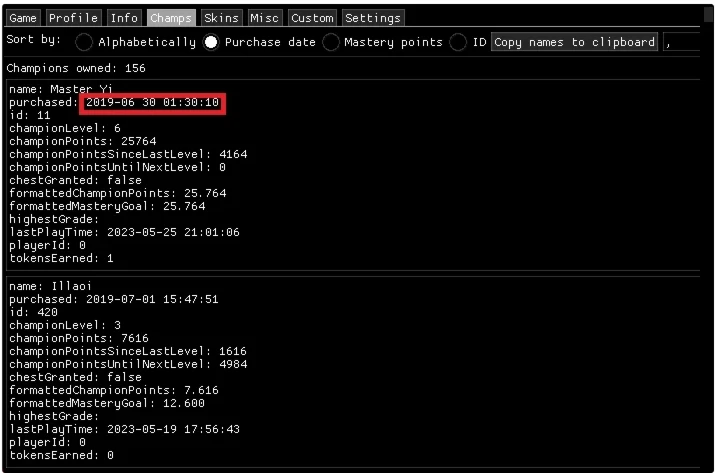
Task: Sort champions Alphabetically
Action: 85,43
